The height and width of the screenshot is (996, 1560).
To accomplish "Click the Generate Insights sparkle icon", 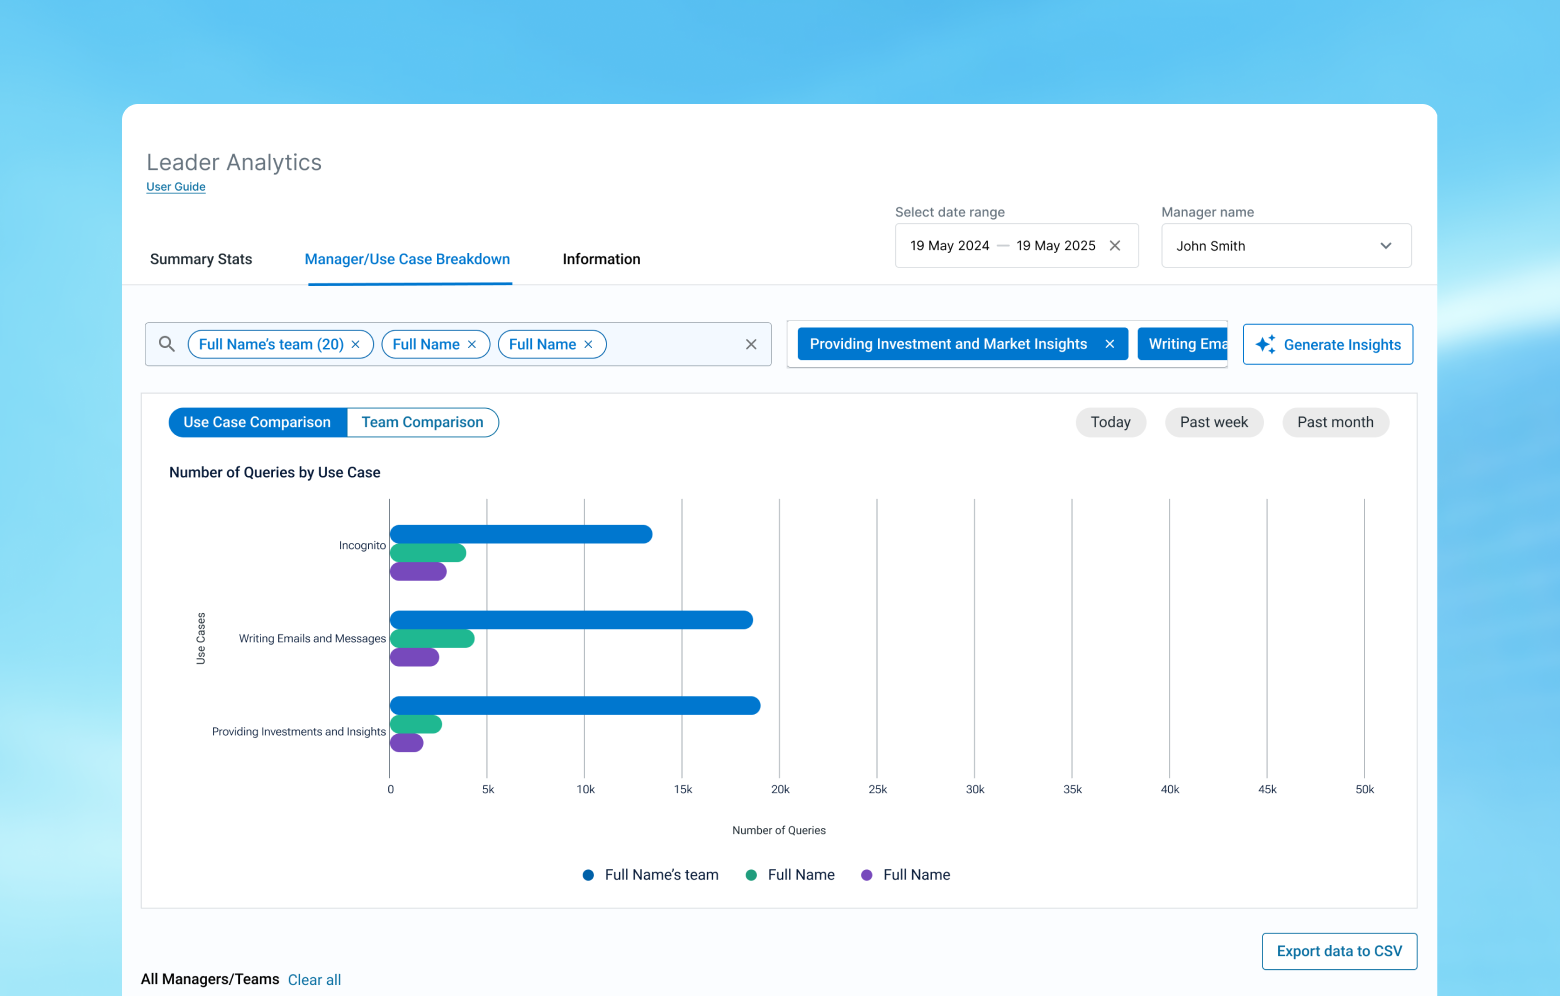I will pos(1265,344).
